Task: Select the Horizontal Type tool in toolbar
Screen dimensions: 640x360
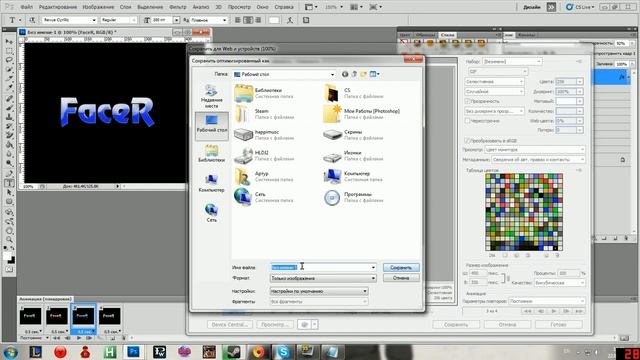Action: [9, 183]
